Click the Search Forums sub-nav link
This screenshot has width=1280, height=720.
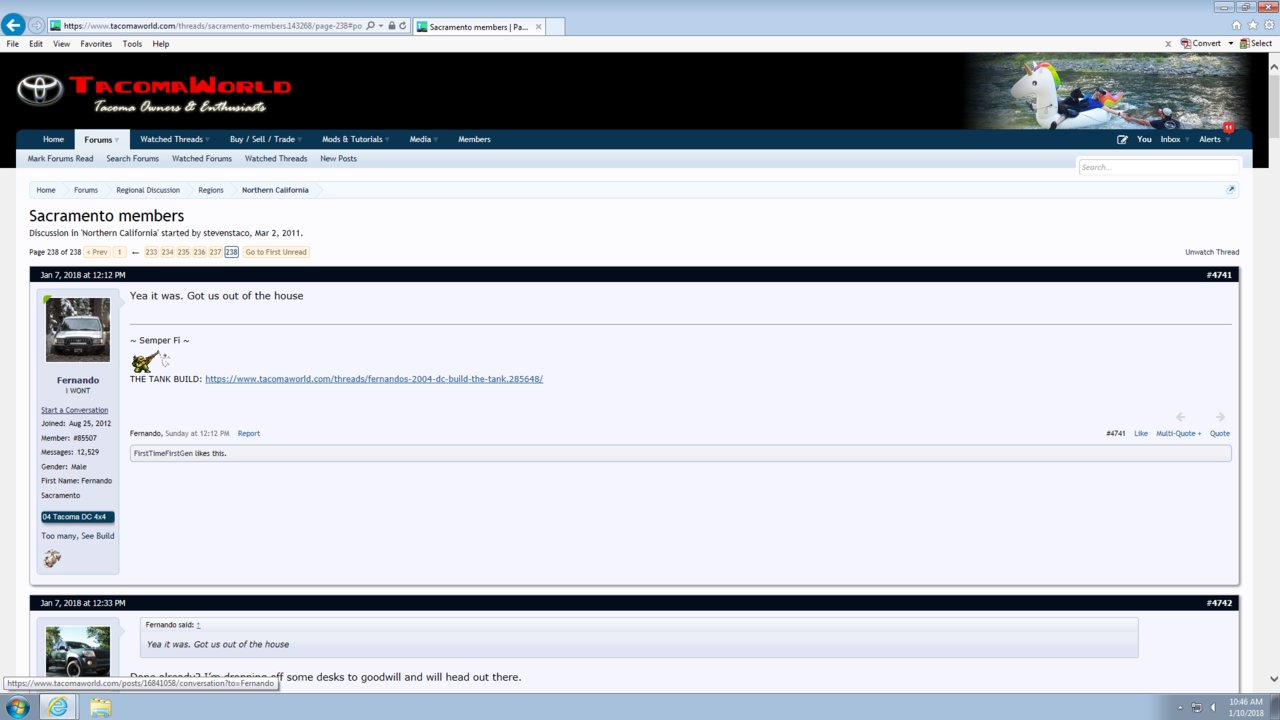pos(133,159)
